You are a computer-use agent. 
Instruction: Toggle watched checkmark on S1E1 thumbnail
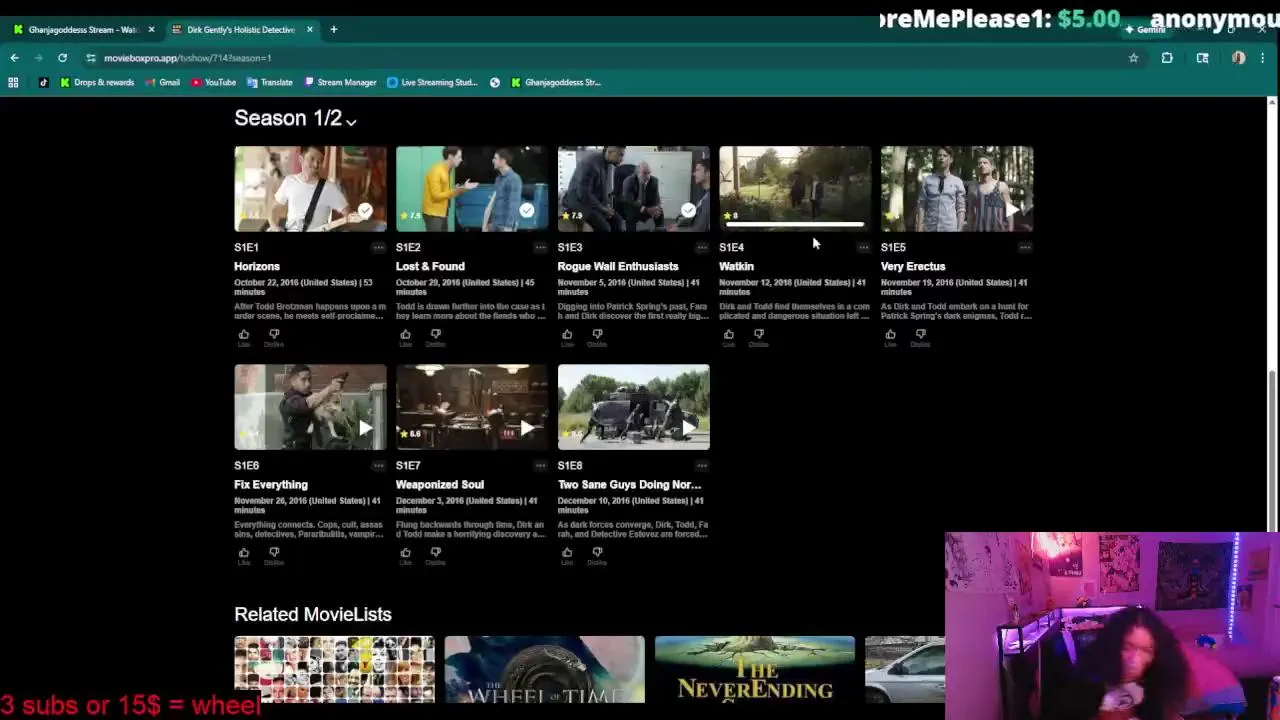pos(365,210)
